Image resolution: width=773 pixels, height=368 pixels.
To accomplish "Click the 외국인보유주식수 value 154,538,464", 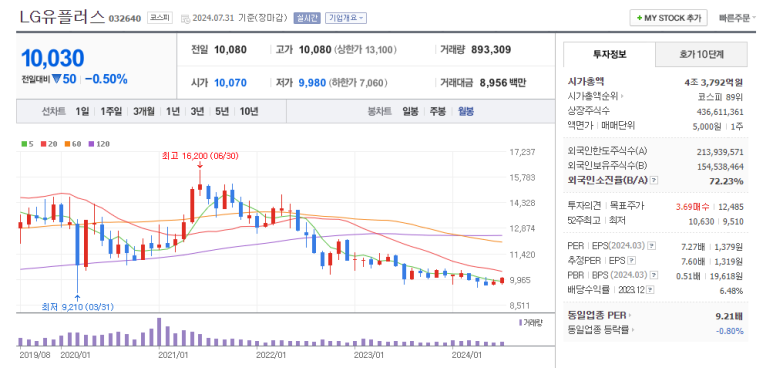I will point(720,166).
